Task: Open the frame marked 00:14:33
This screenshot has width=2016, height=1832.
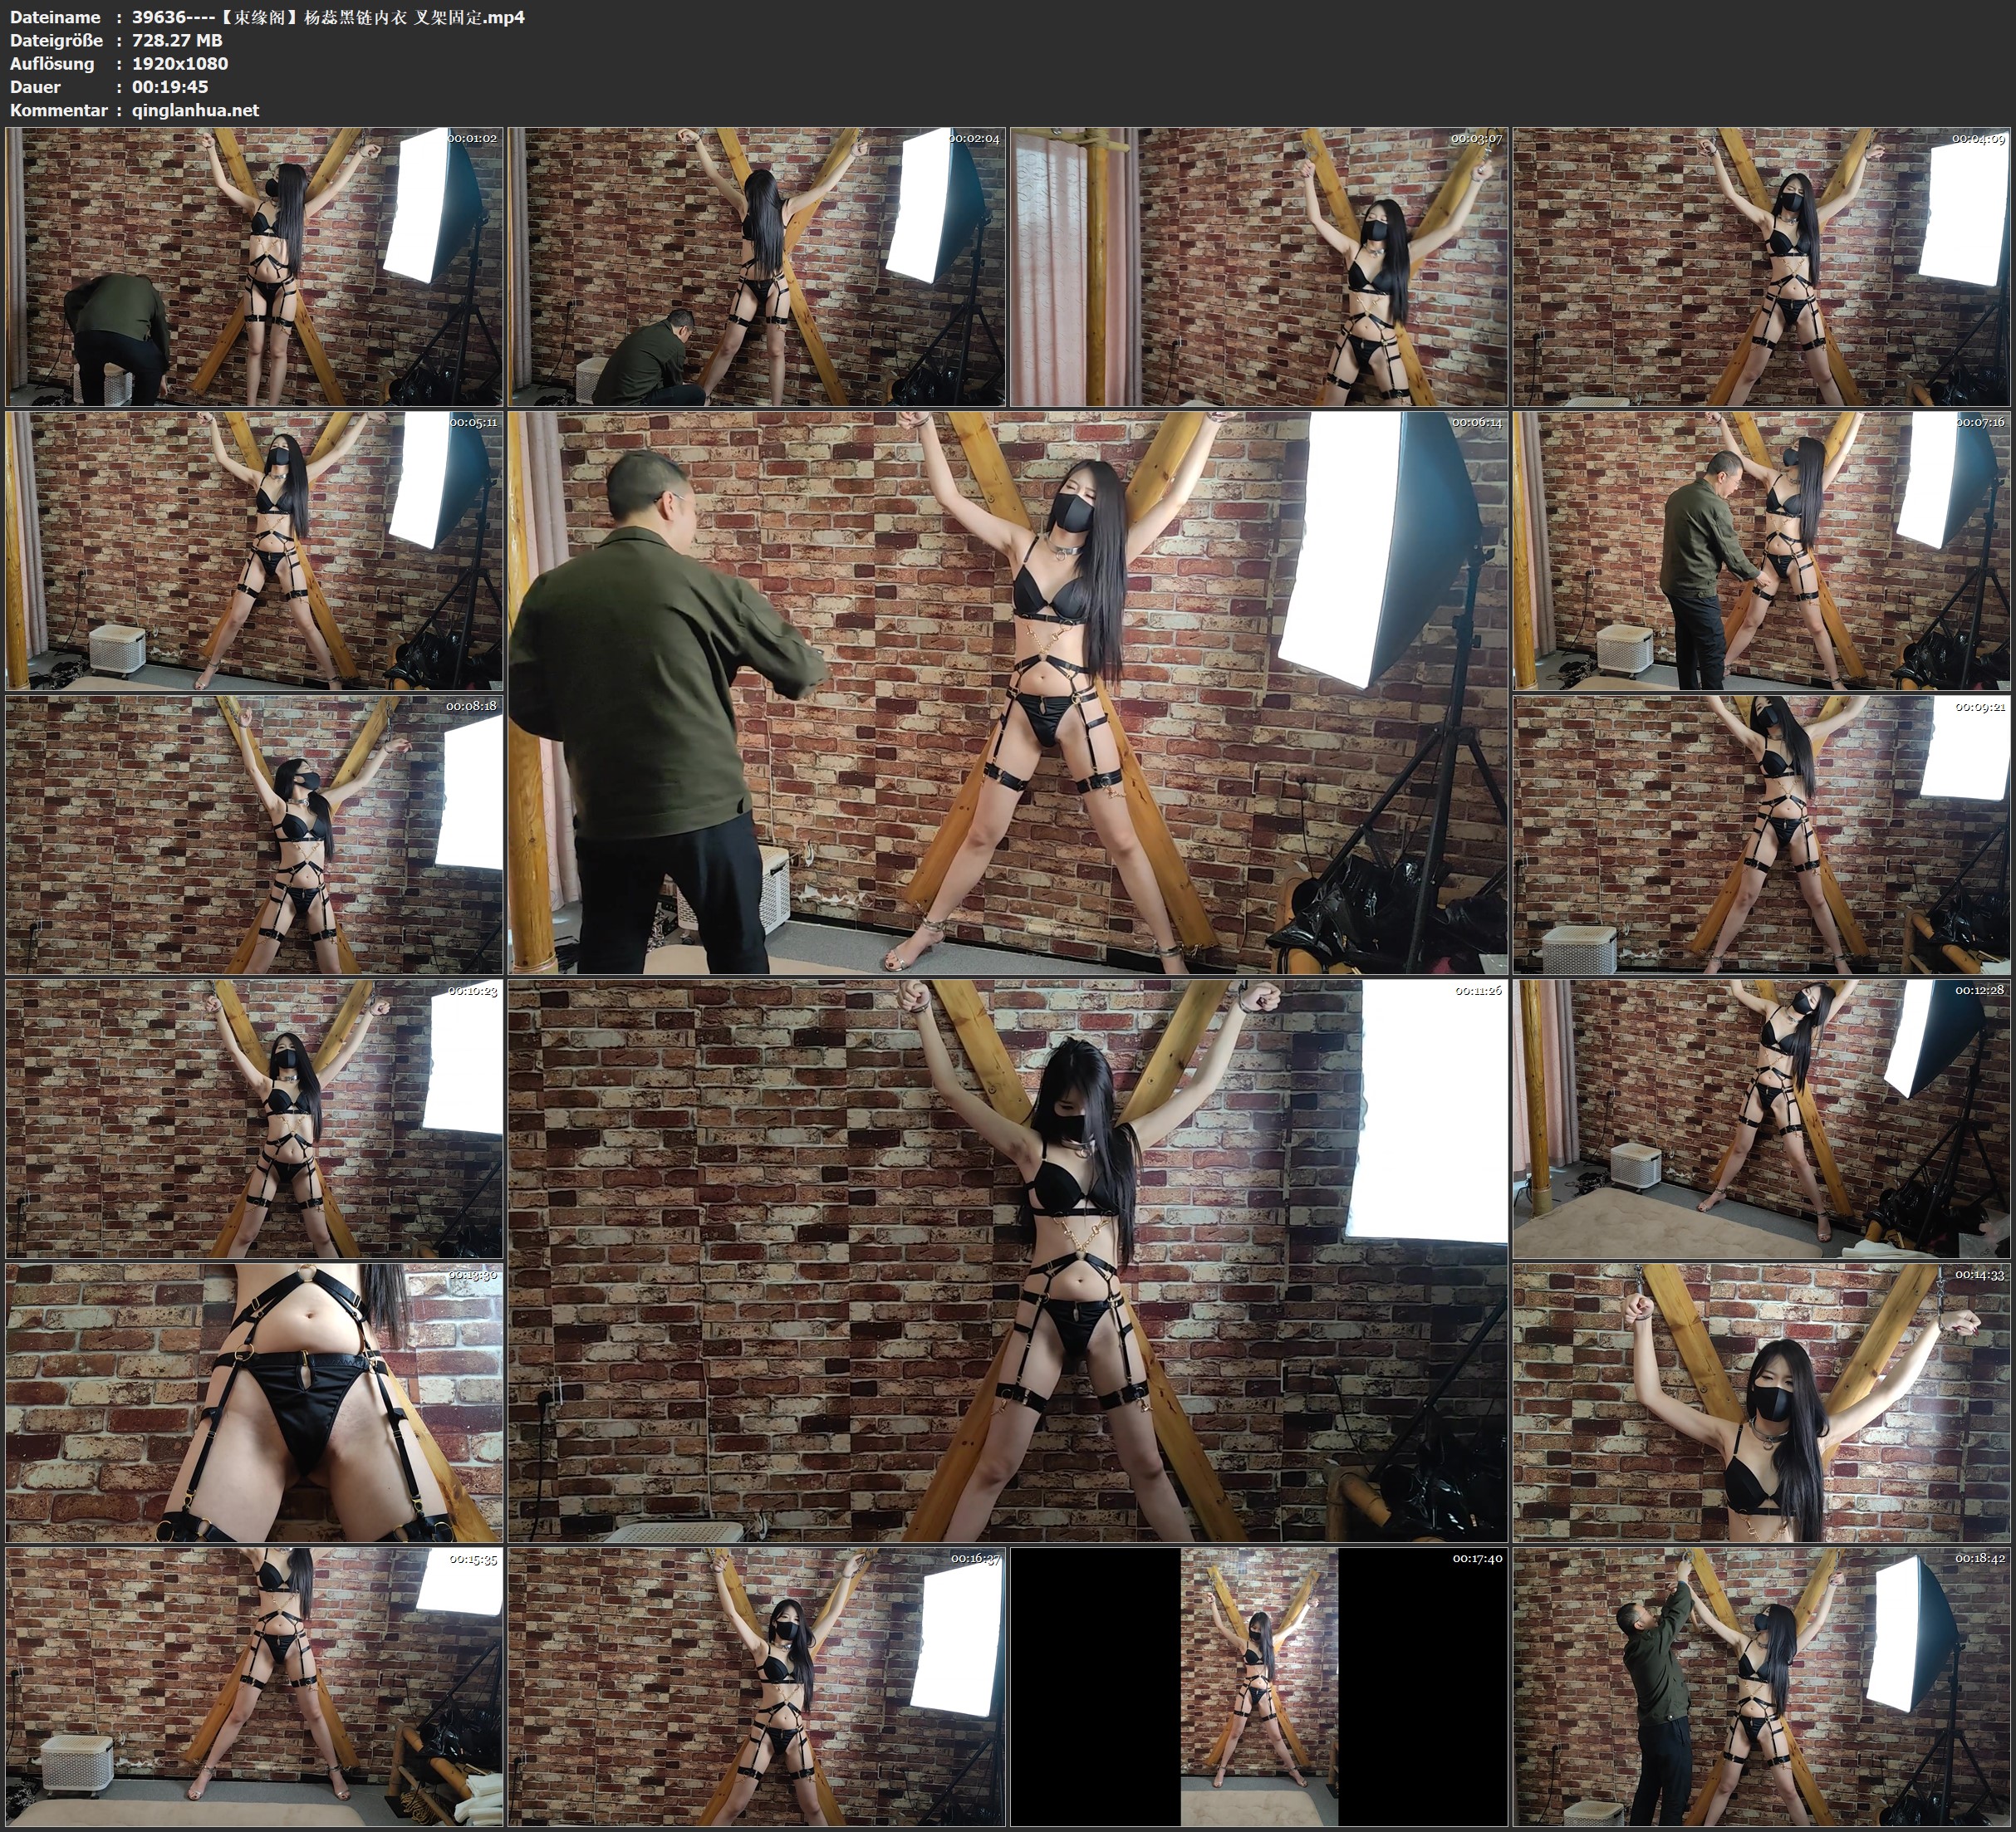Action: (x=1762, y=1403)
